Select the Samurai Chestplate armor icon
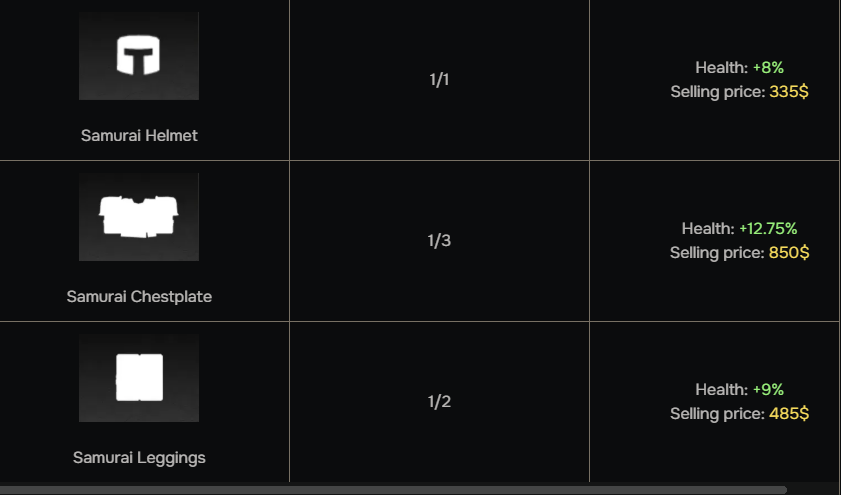Screen dimensions: 841x495 tap(139, 217)
